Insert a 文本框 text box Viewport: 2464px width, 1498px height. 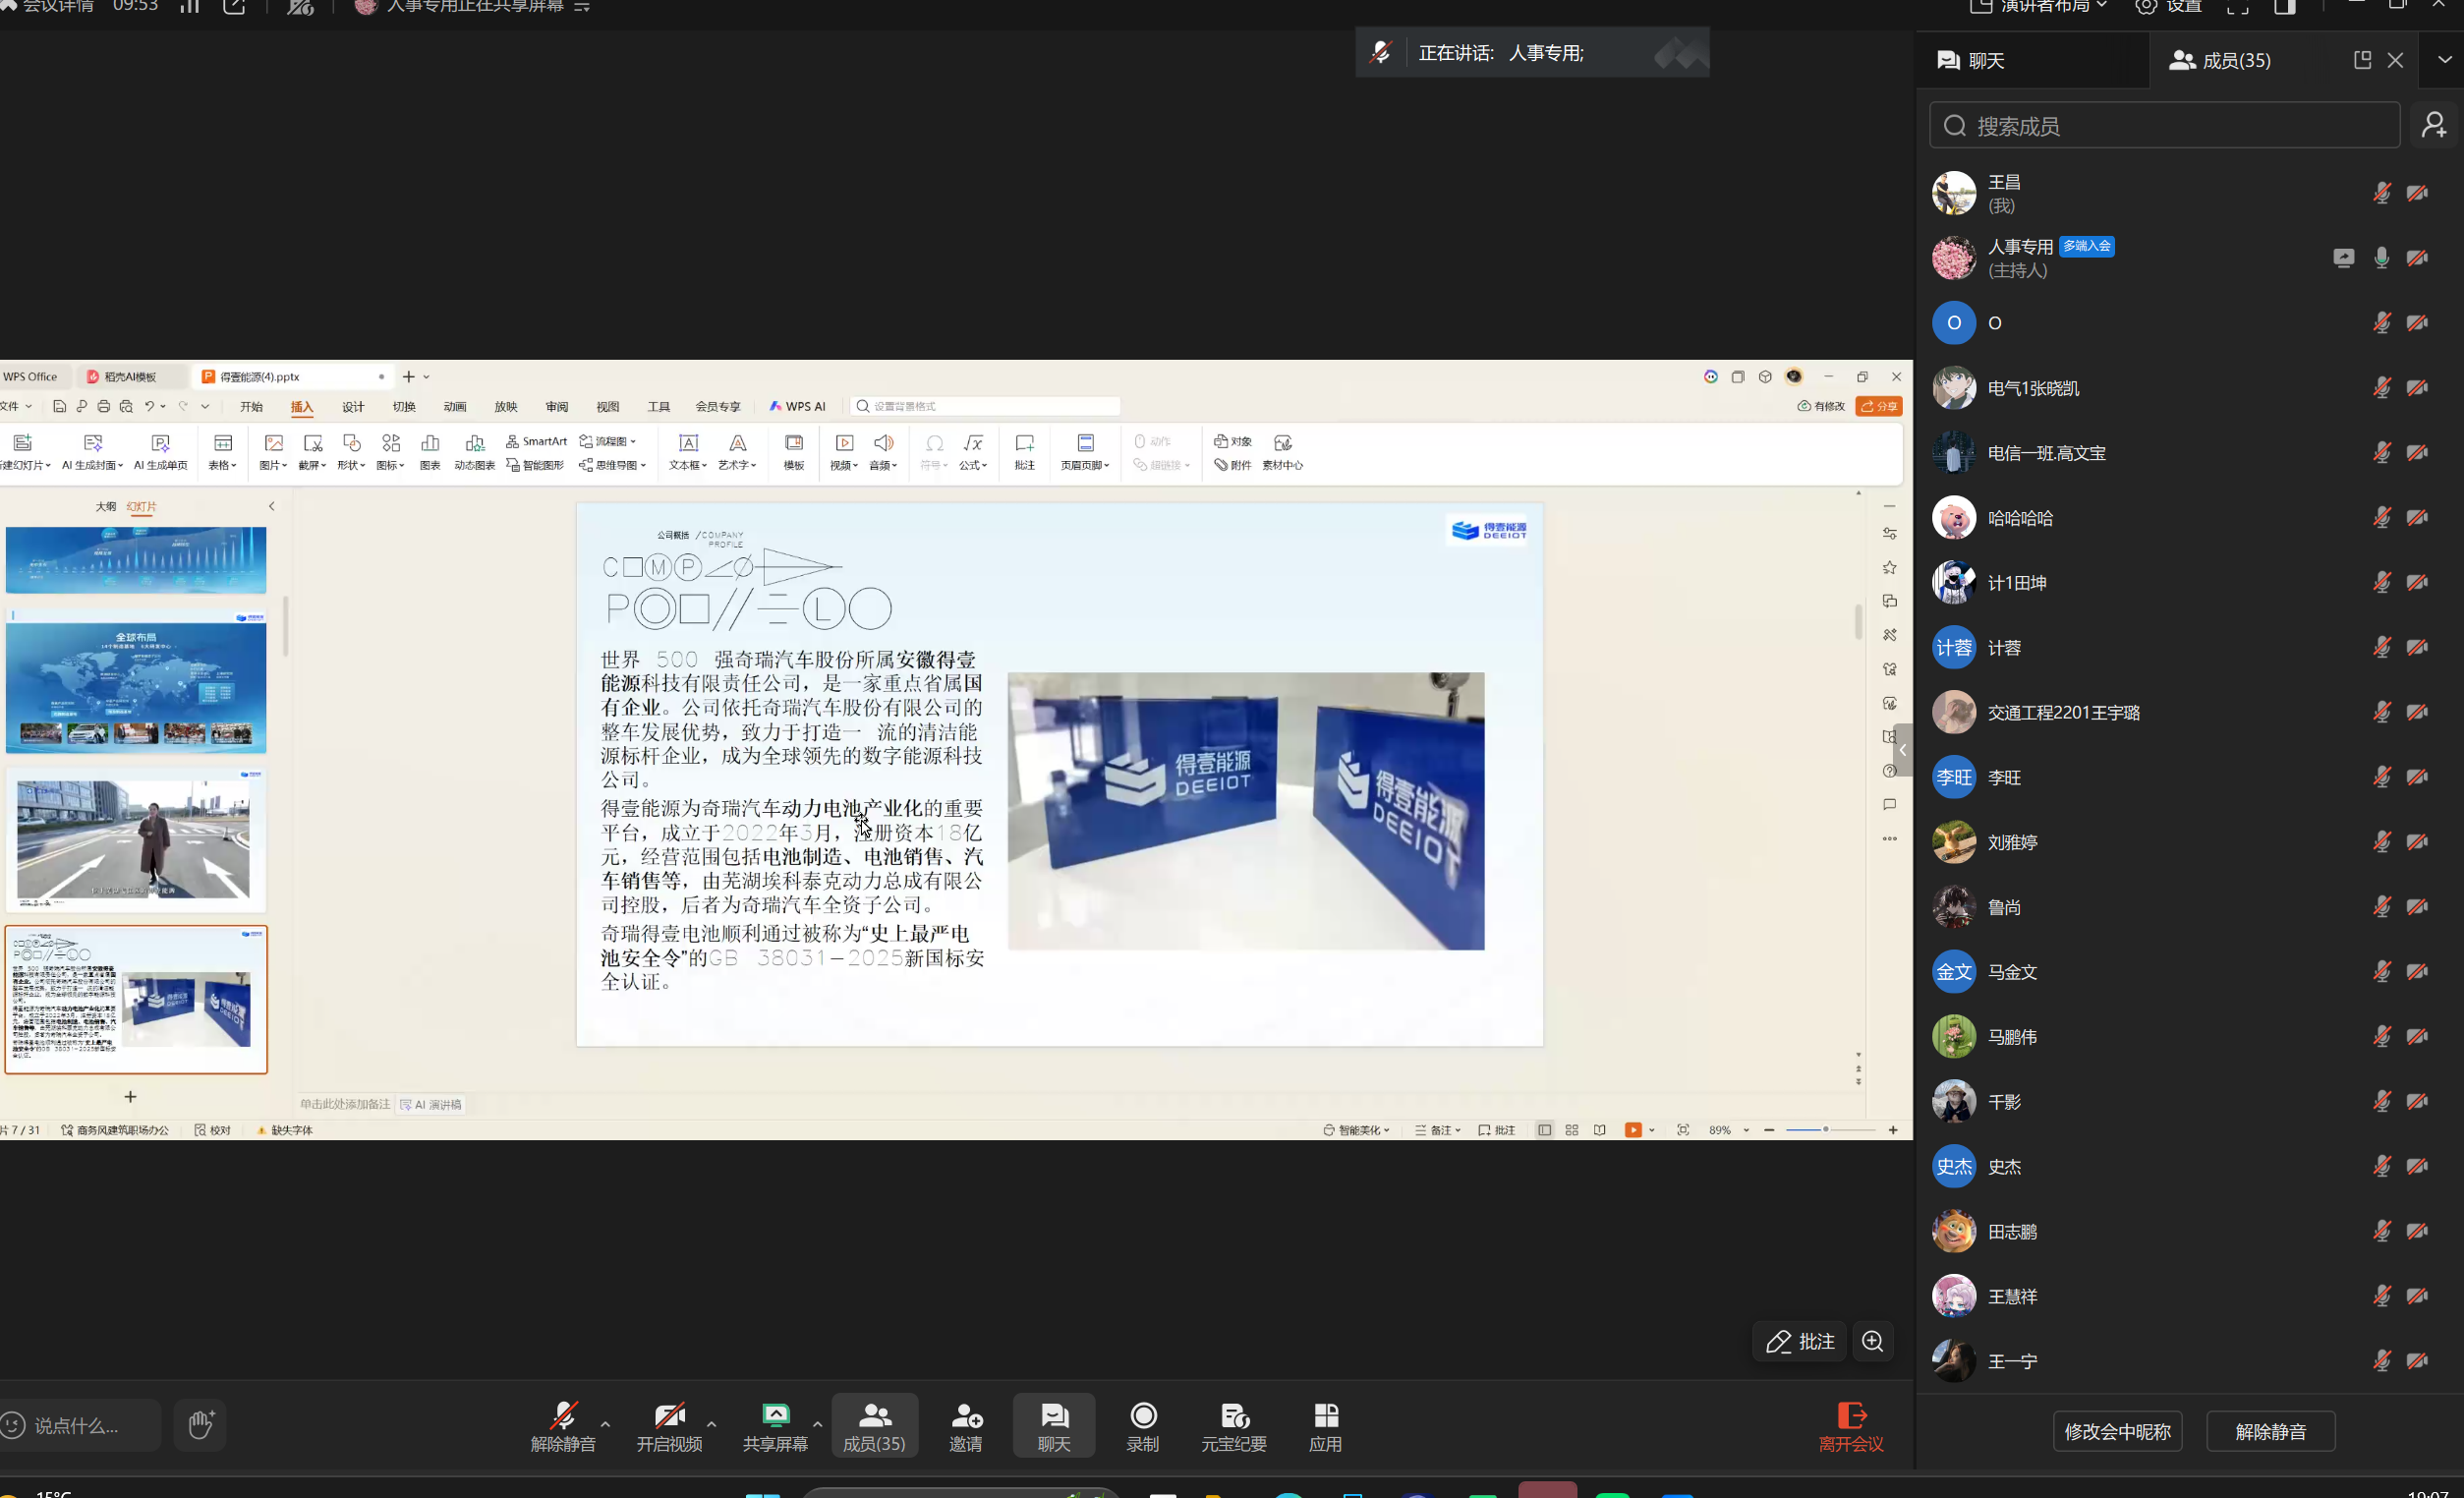click(x=686, y=452)
